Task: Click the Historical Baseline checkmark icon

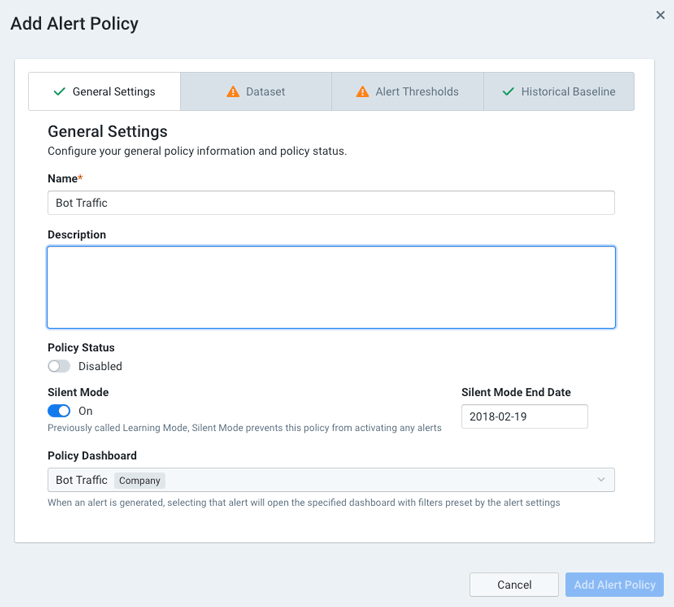Action: pos(508,92)
